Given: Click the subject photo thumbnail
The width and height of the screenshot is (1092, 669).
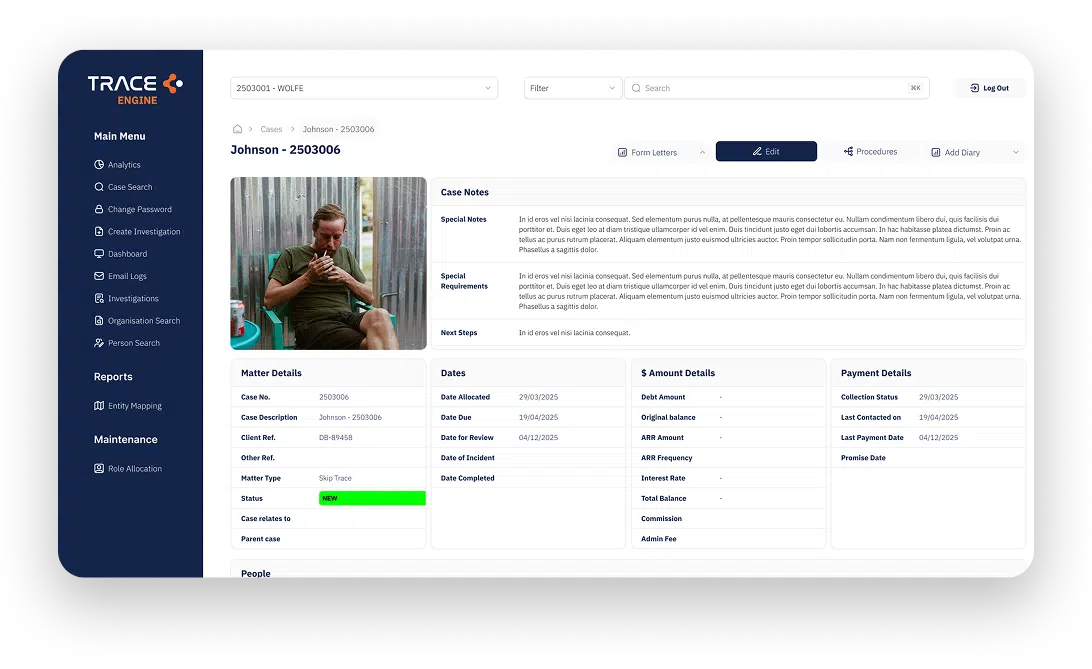Looking at the screenshot, I should [x=329, y=263].
